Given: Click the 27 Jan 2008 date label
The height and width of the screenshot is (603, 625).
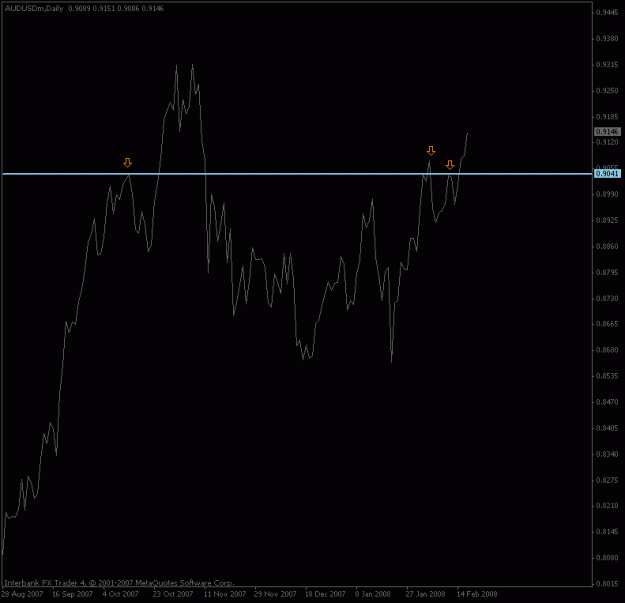Looking at the screenshot, I should pos(425,594).
